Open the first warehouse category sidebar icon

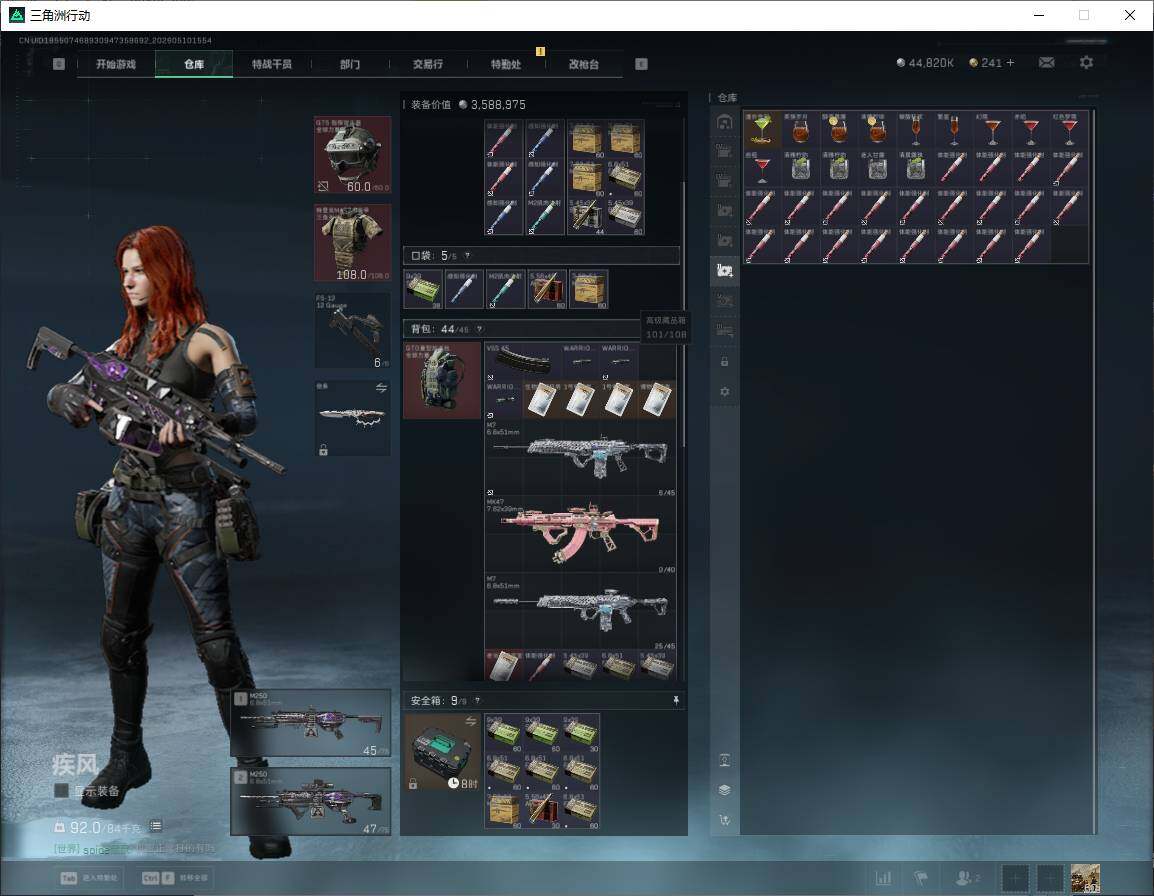[x=724, y=122]
